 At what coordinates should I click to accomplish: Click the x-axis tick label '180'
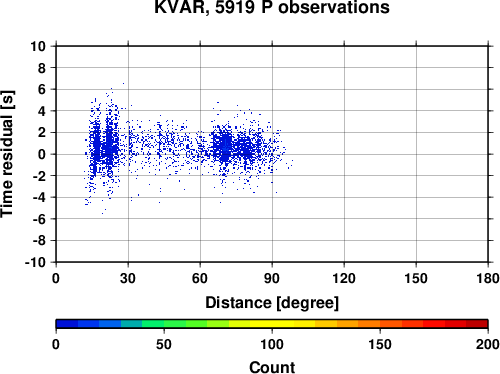tap(488, 278)
